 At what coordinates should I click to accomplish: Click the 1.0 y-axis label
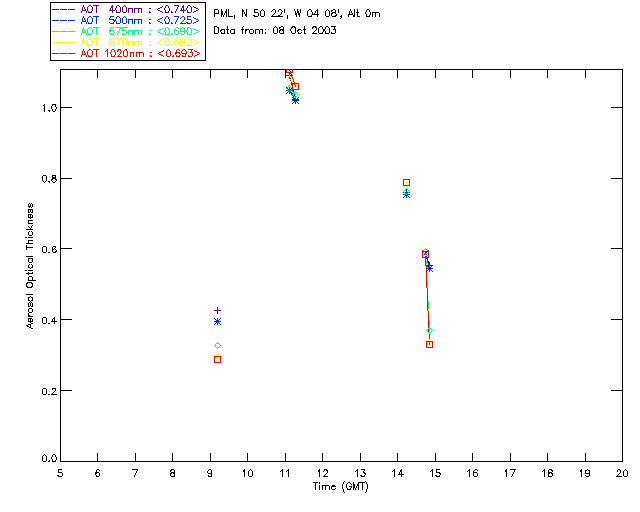coord(49,108)
